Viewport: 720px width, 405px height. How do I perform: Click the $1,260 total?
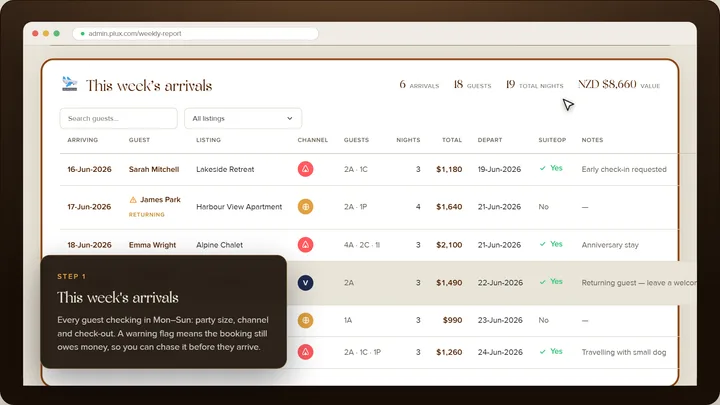click(x=449, y=353)
